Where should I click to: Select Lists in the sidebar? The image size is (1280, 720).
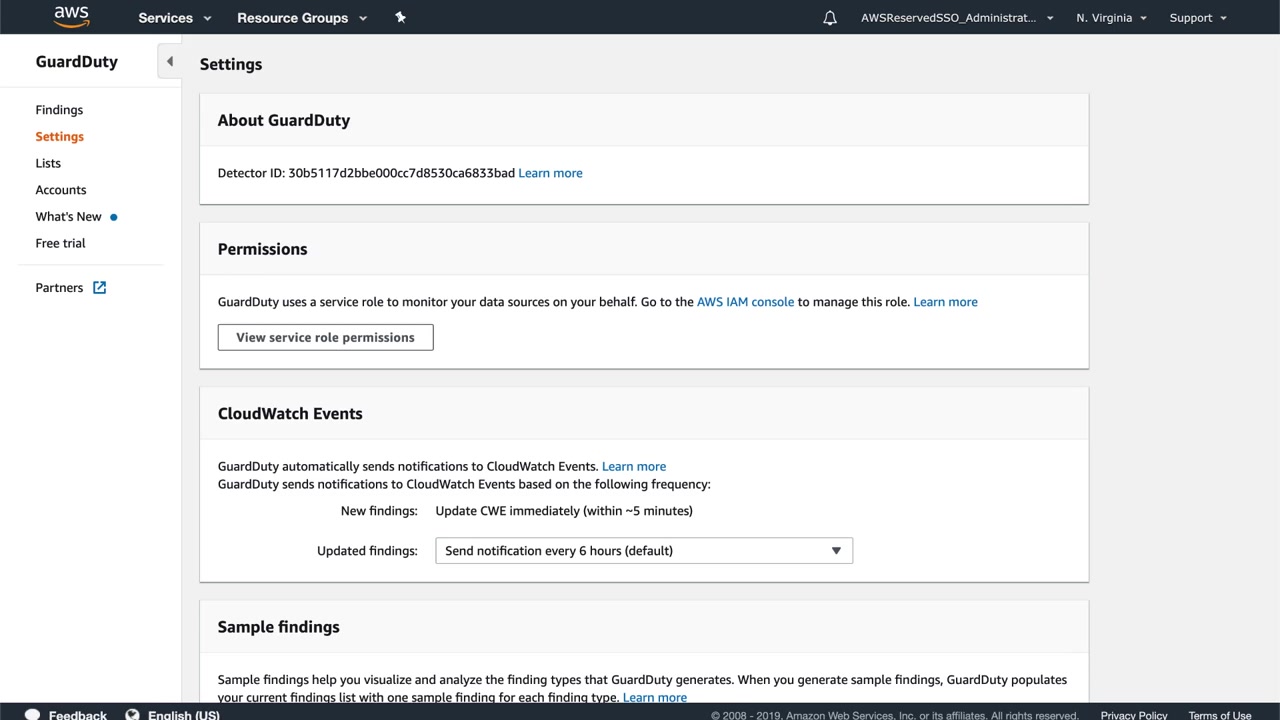(48, 163)
